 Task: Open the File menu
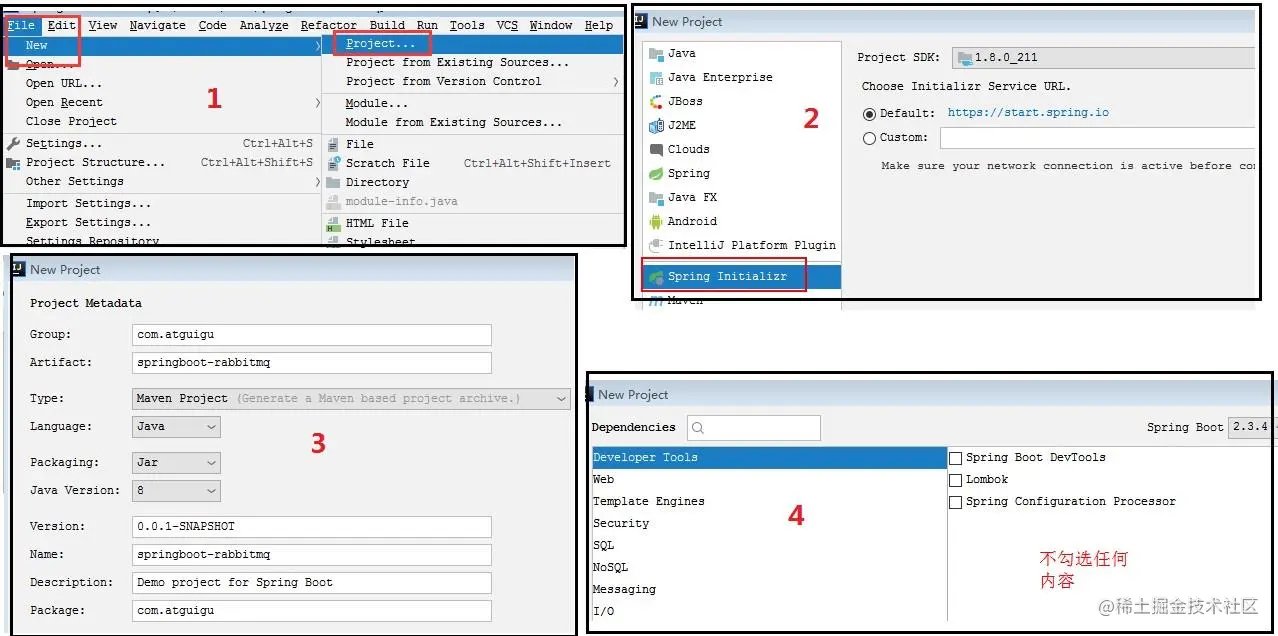21,25
